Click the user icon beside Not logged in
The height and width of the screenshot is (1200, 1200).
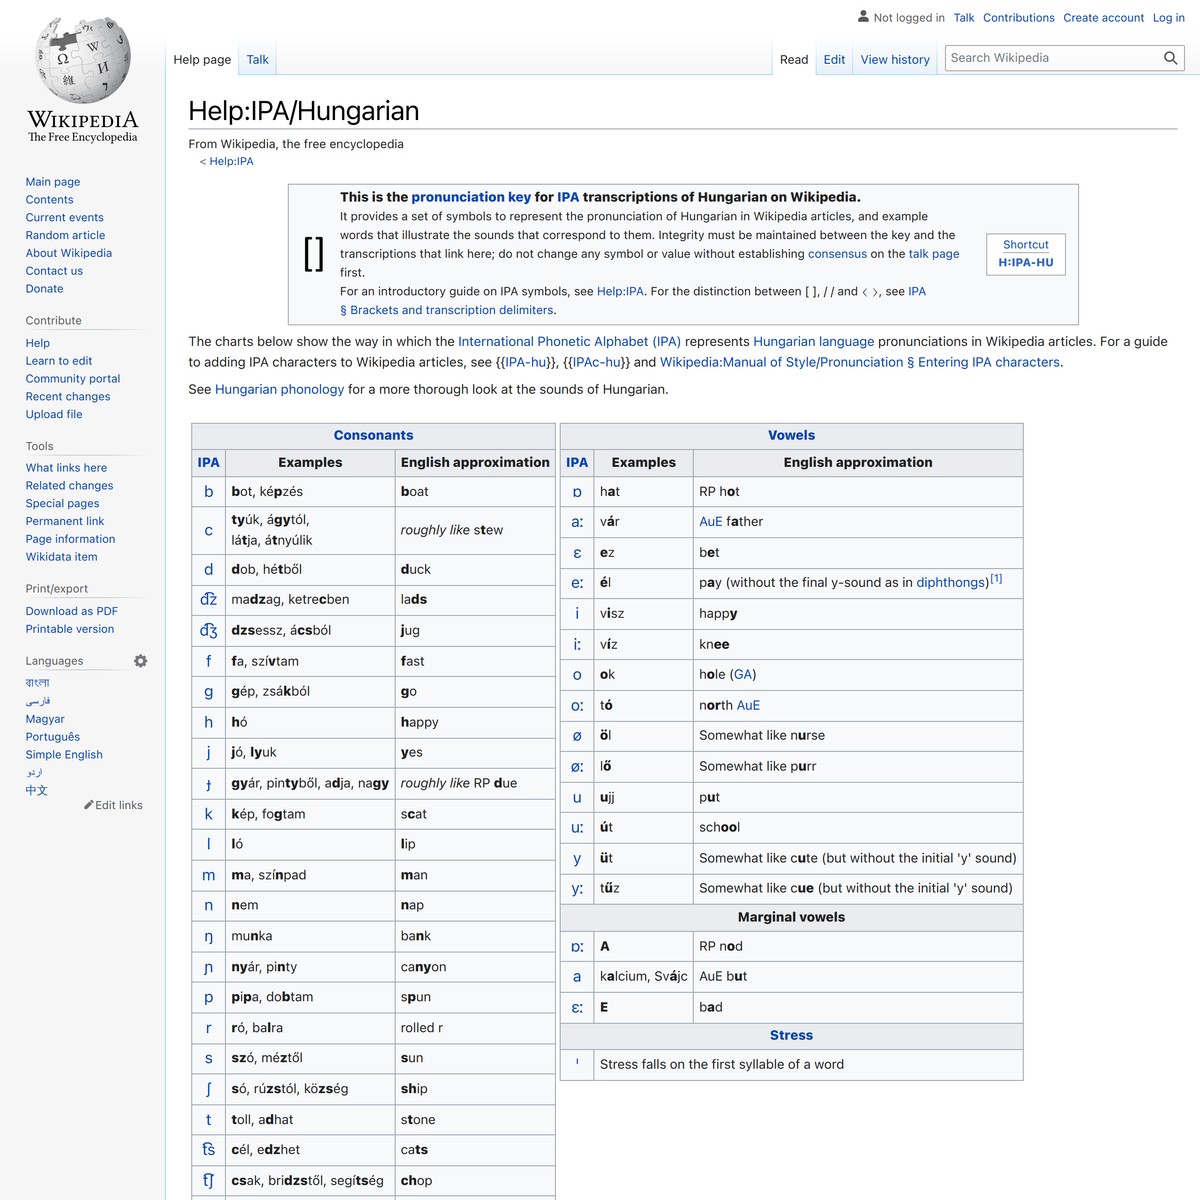(x=862, y=16)
